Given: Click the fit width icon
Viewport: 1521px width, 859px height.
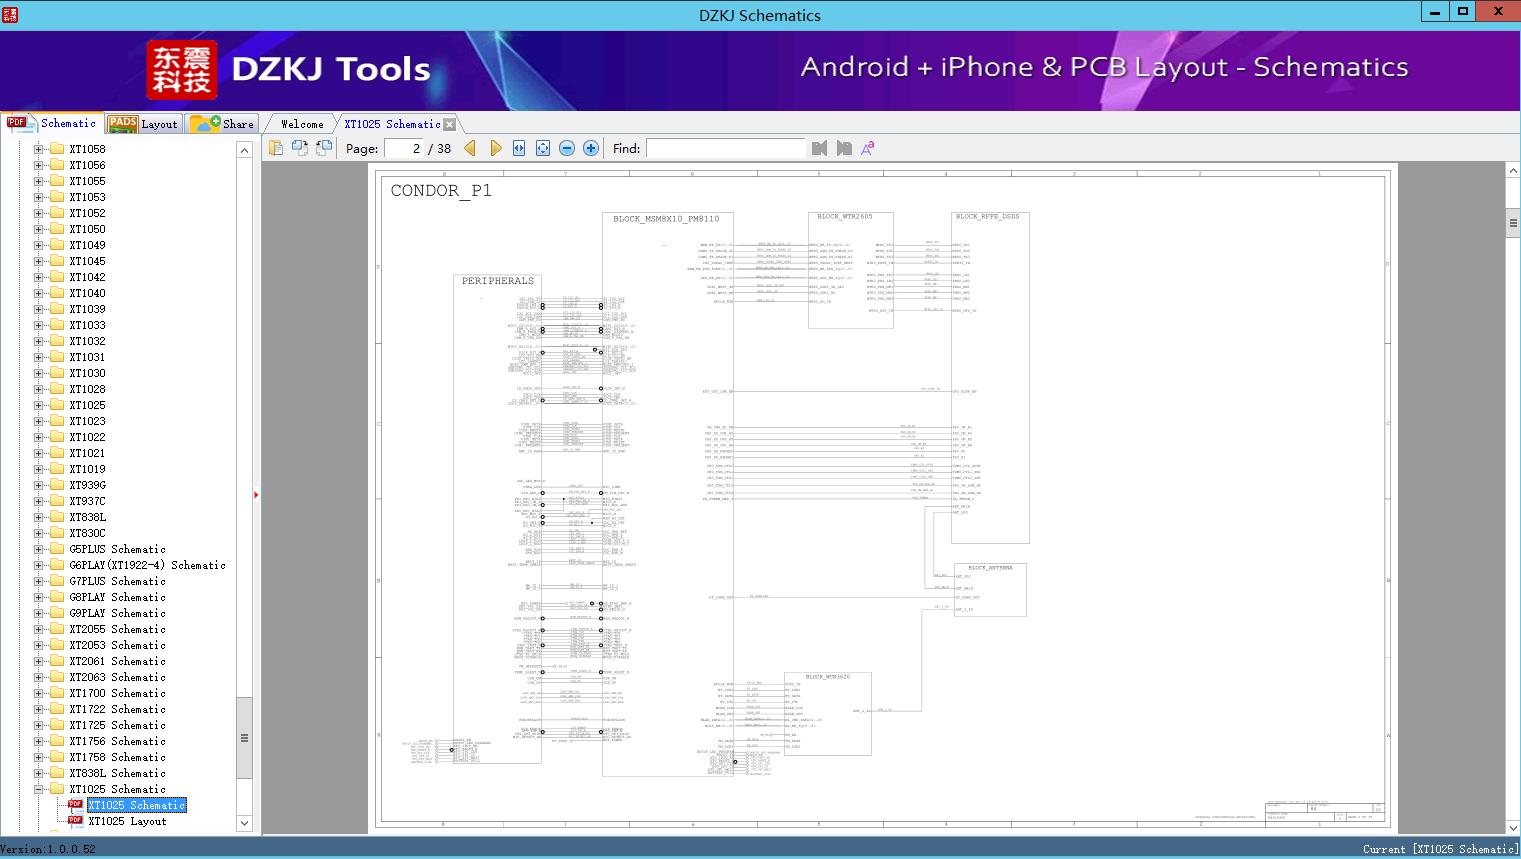Looking at the screenshot, I should point(519,148).
